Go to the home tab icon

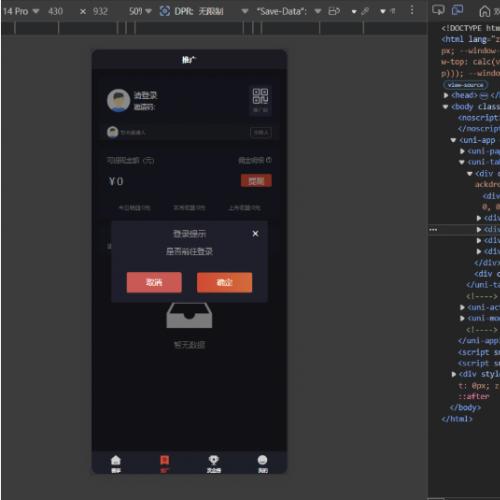point(116,460)
